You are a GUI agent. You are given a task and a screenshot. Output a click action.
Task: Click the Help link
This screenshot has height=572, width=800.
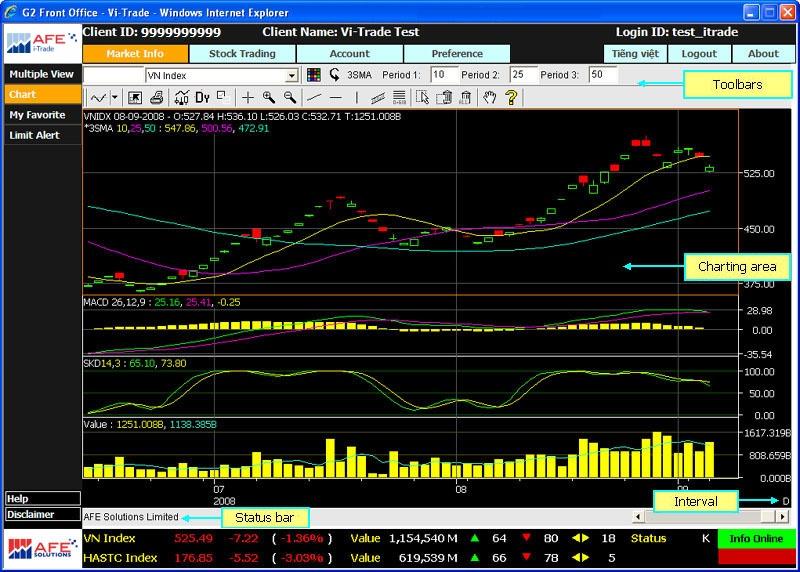[43, 499]
